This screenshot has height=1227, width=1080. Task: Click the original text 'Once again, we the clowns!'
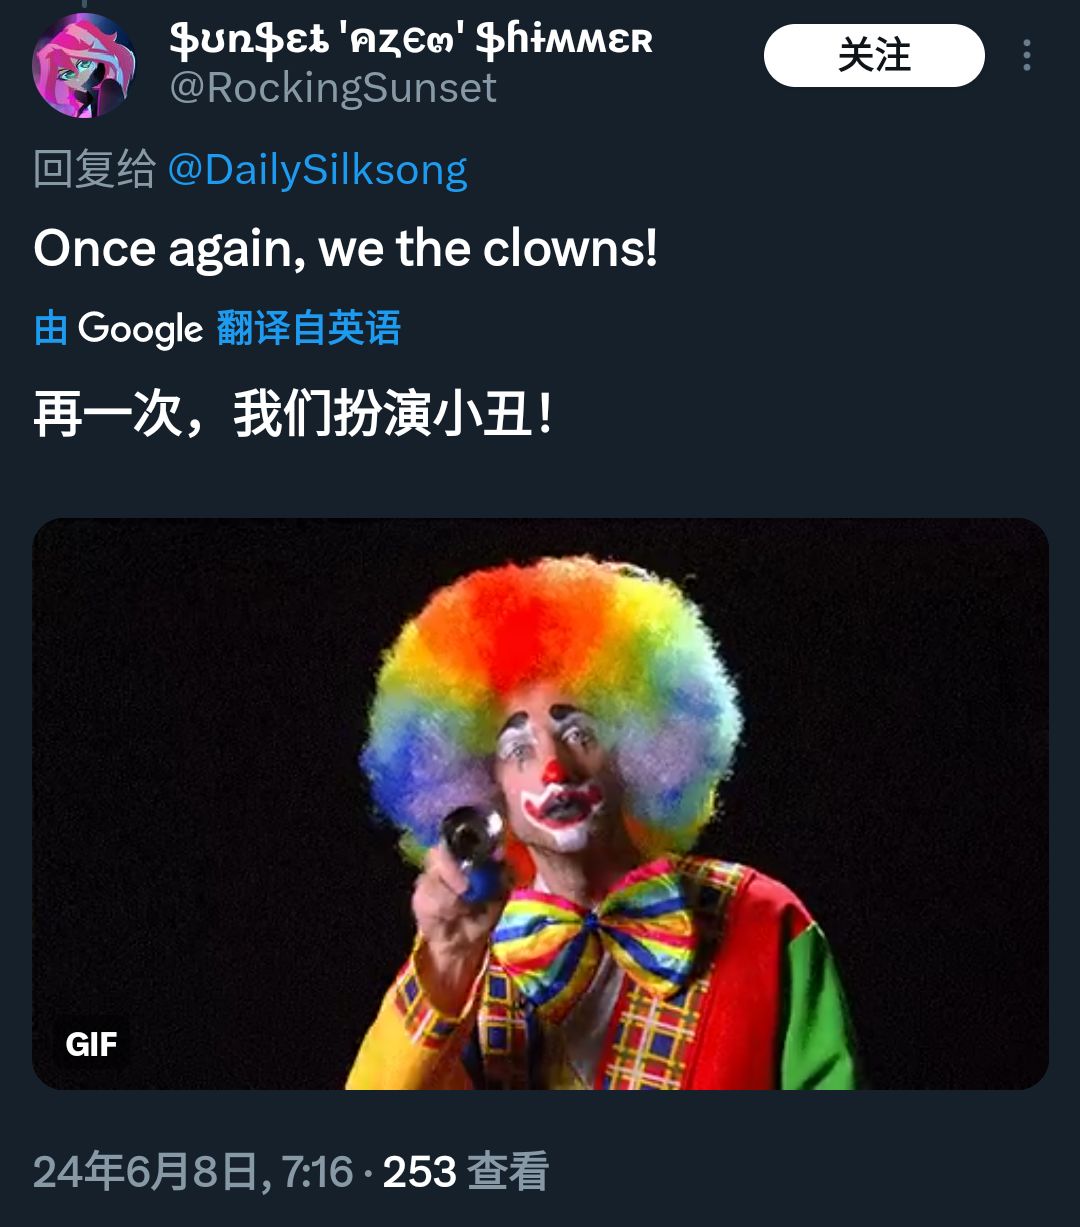345,248
